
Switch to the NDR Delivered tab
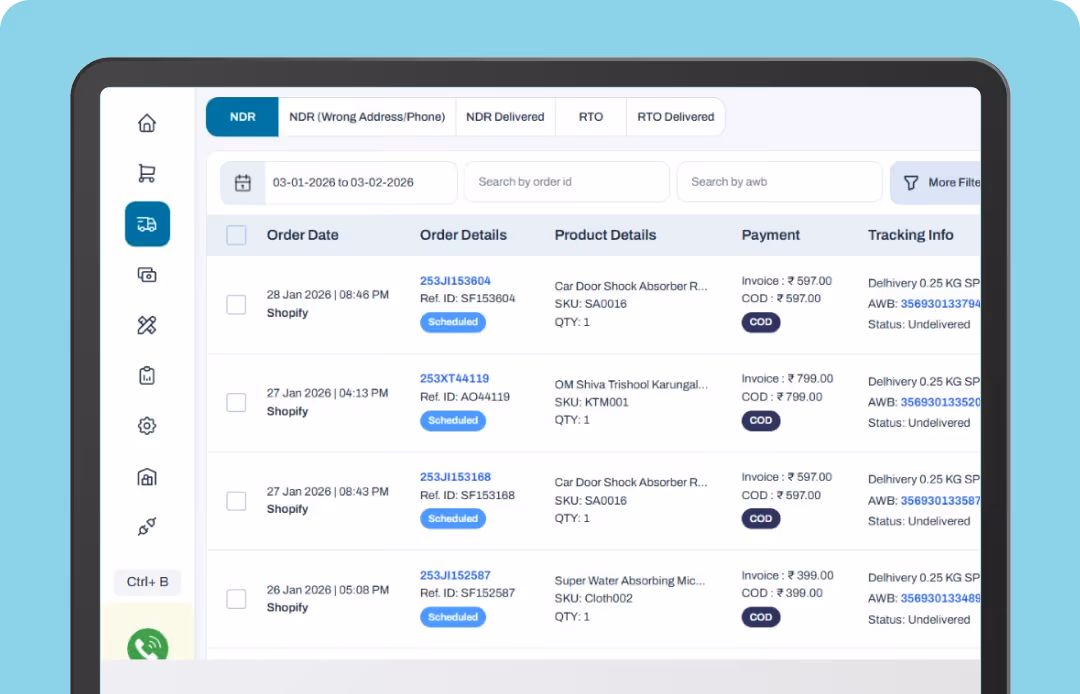pos(505,117)
